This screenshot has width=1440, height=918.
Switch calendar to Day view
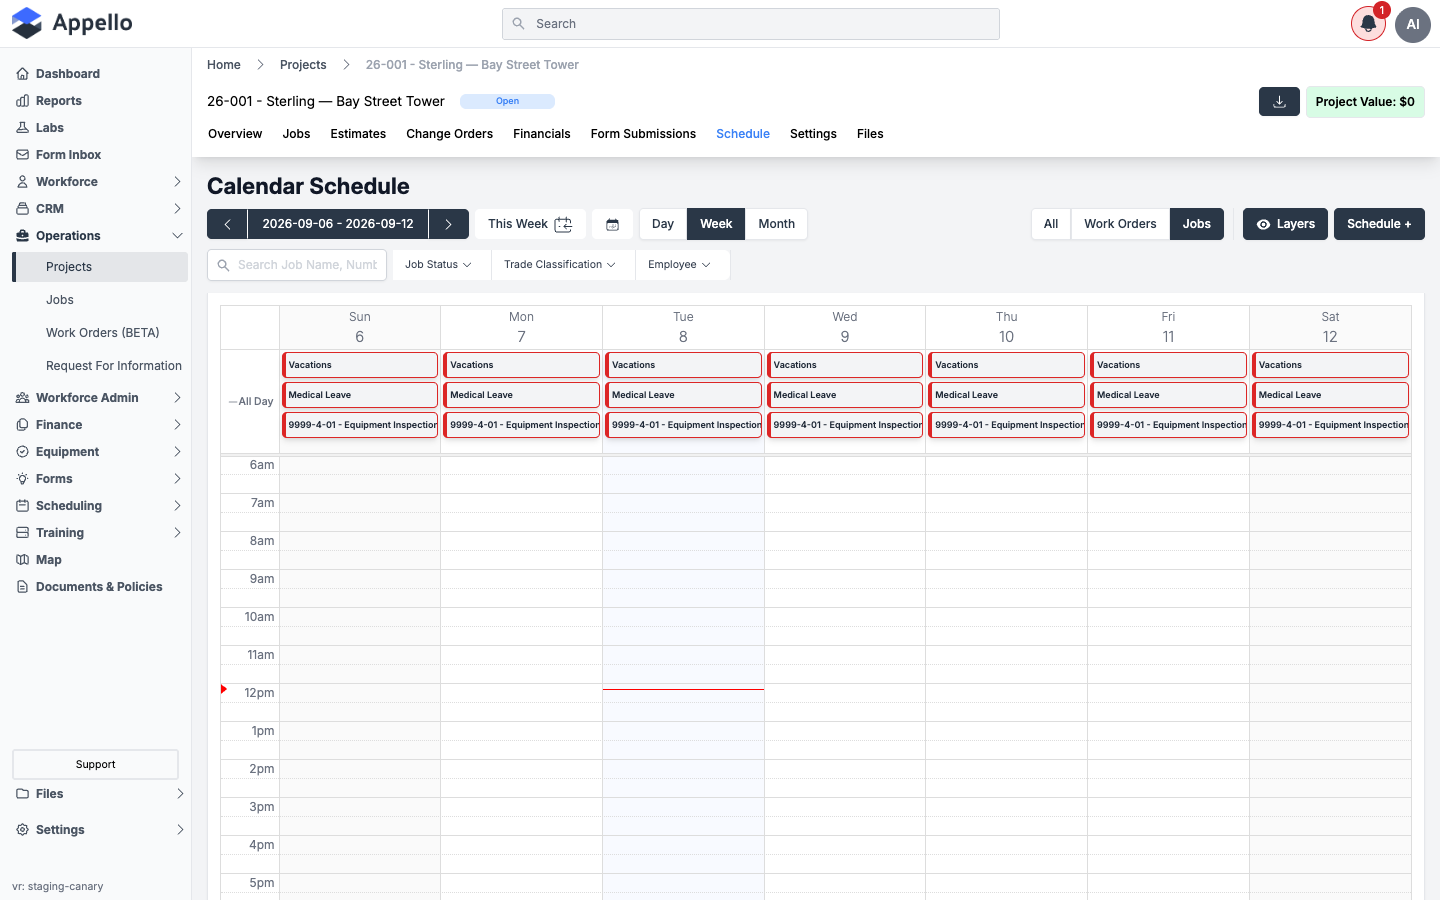(x=663, y=224)
